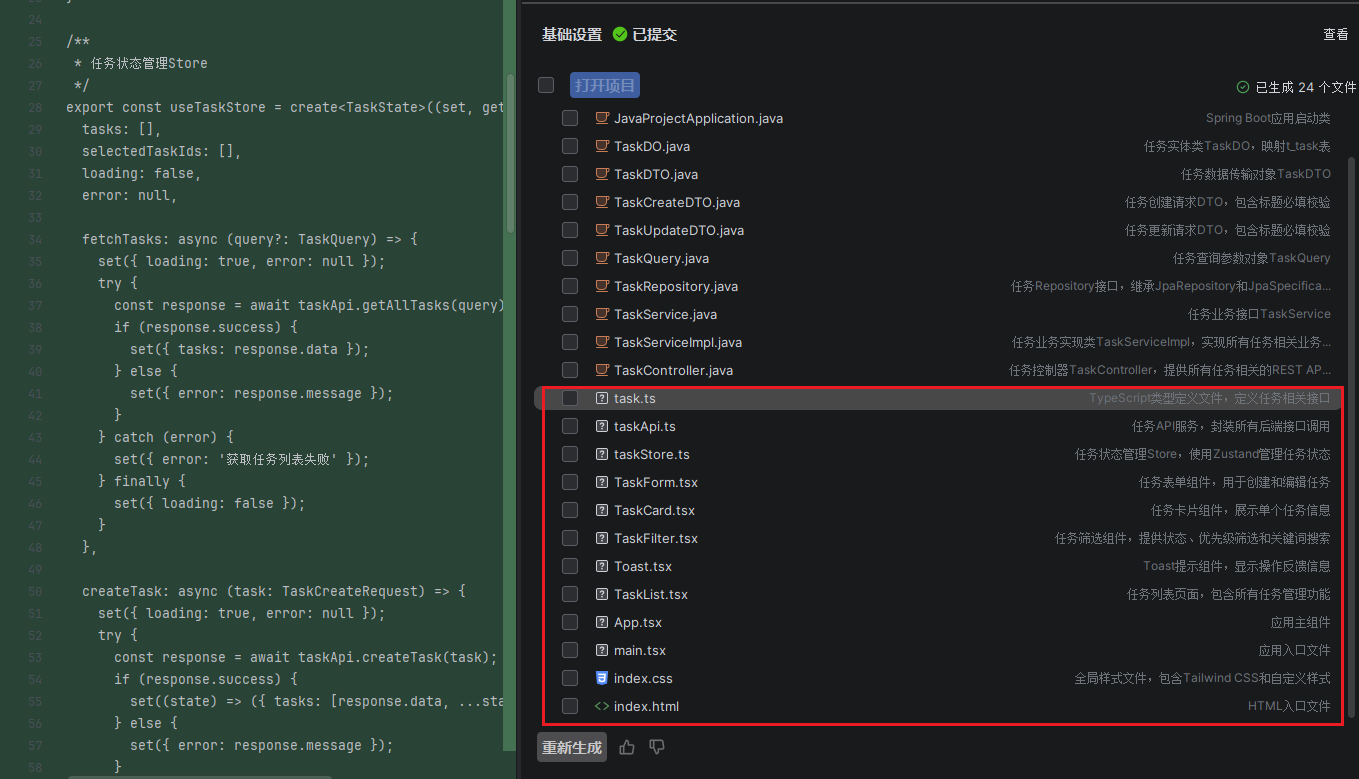This screenshot has width=1359, height=779.
Task: Open the TaskForm.tsx file entry
Action: point(656,482)
